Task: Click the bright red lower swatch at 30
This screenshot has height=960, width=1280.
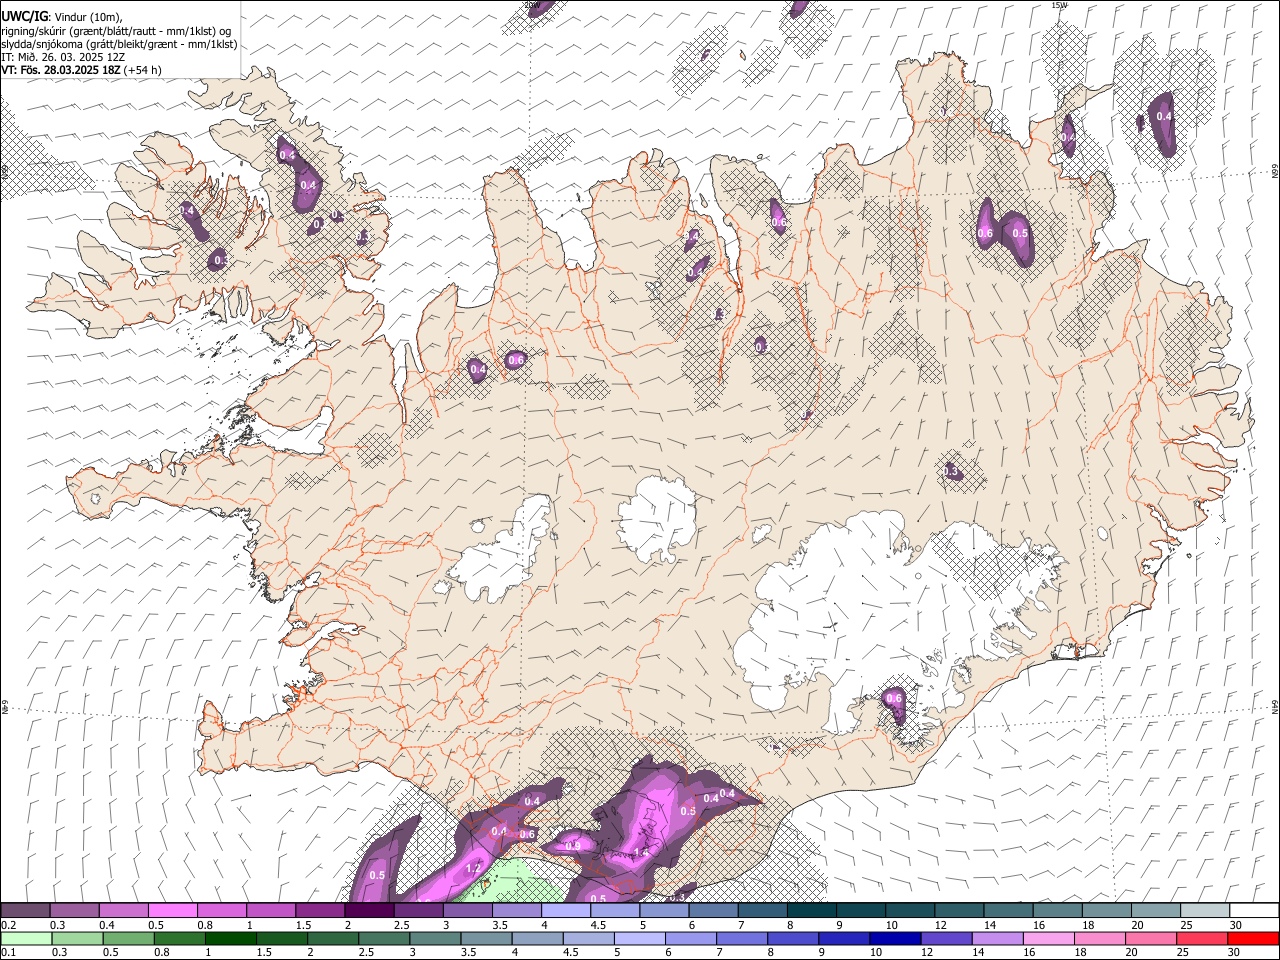Action: [x=1252, y=939]
